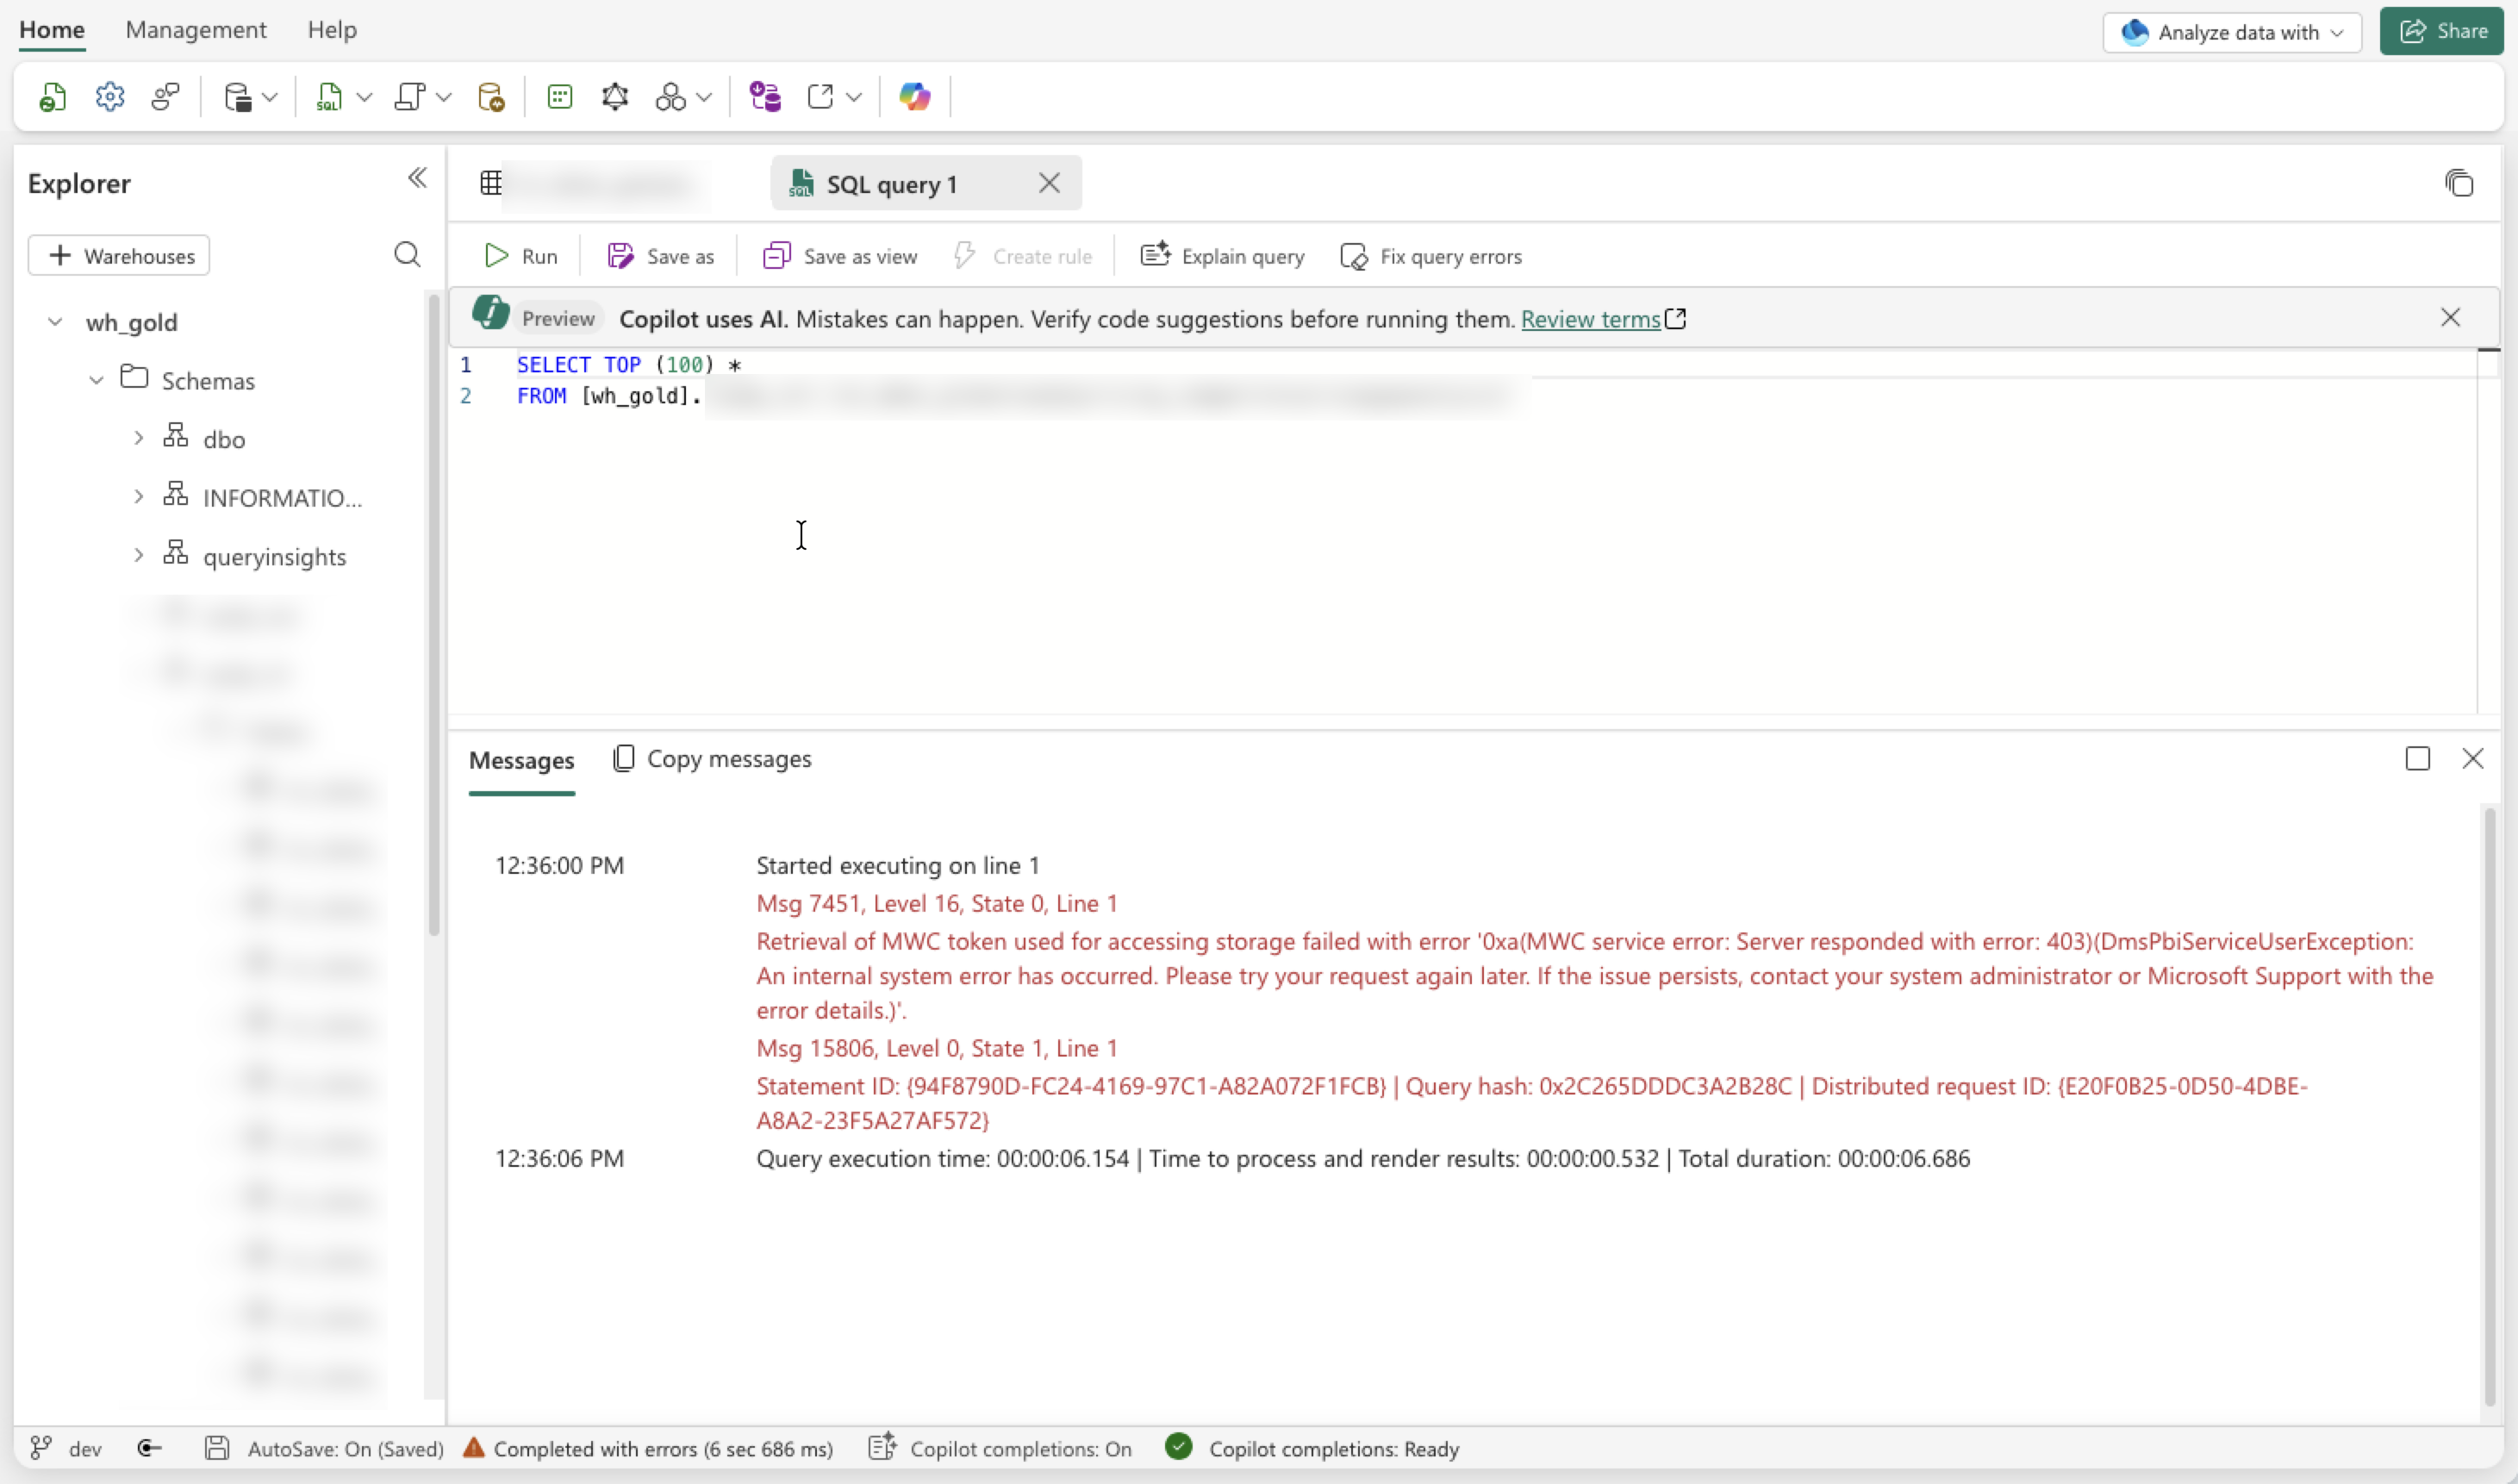The image size is (2518, 1484).
Task: Click the warning triangle status icon
Action: [x=474, y=1447]
